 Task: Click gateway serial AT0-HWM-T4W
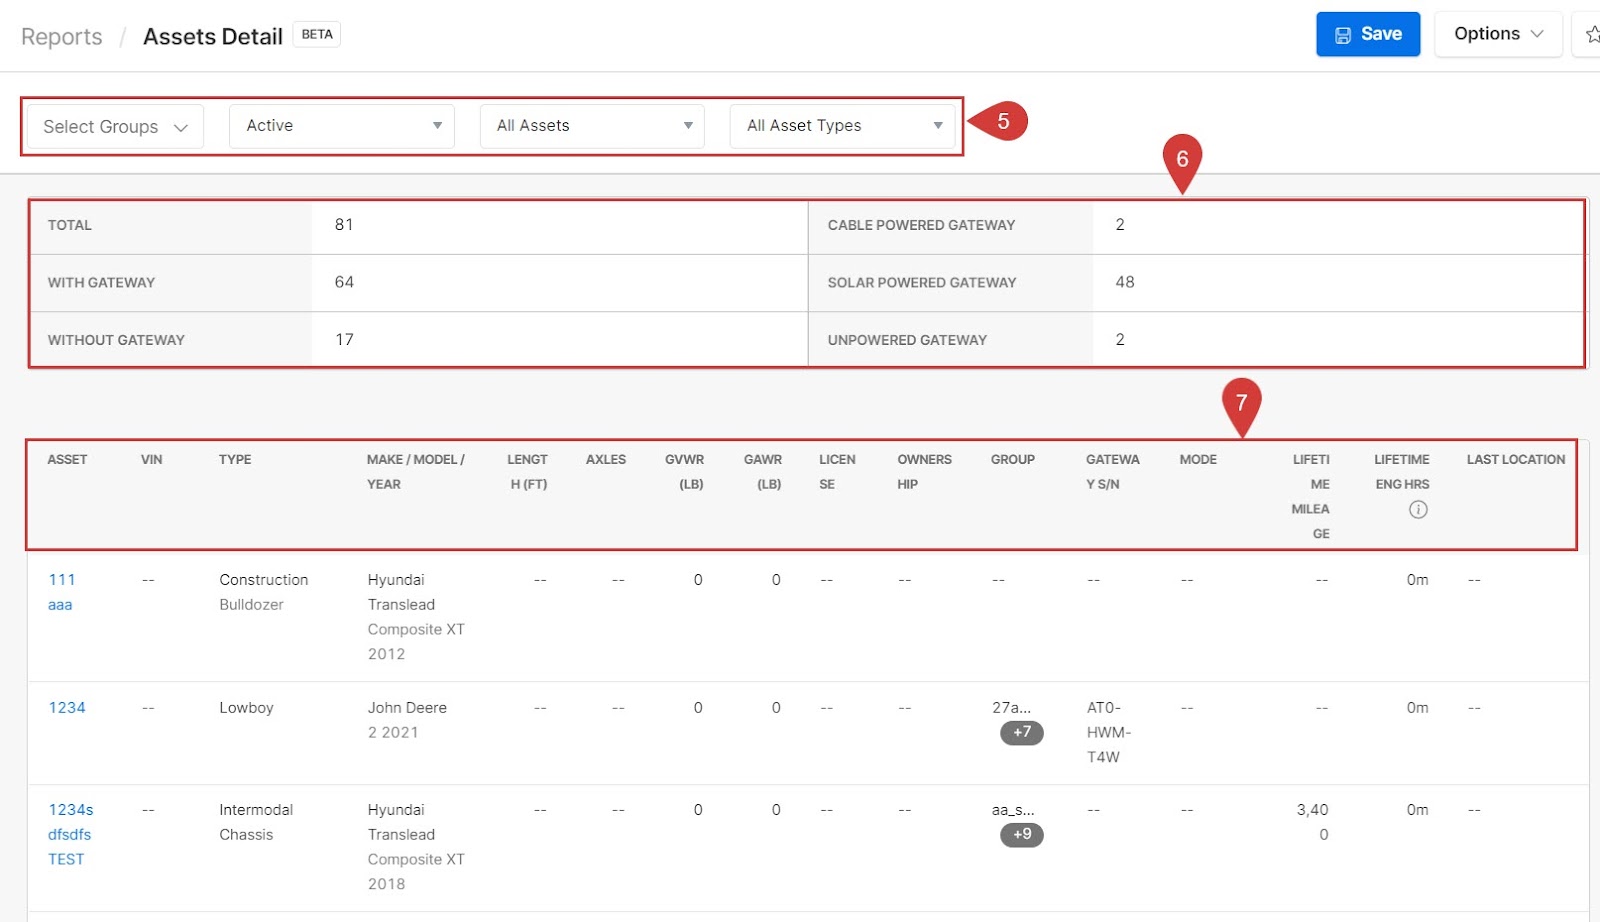[1109, 732]
